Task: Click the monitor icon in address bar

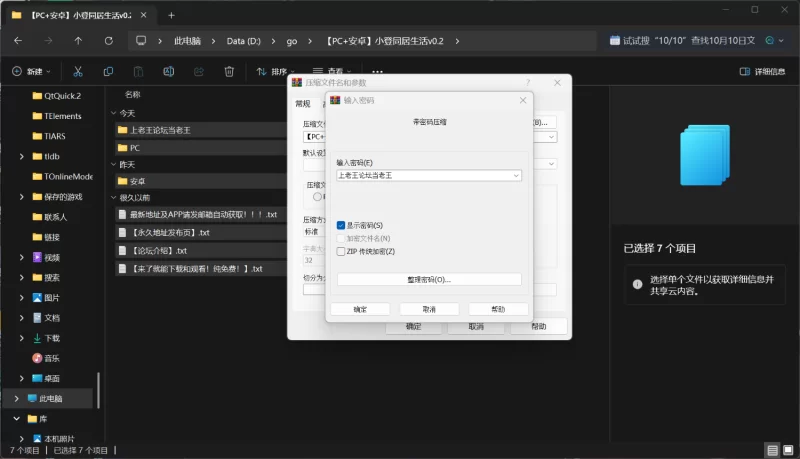Action: (141, 41)
